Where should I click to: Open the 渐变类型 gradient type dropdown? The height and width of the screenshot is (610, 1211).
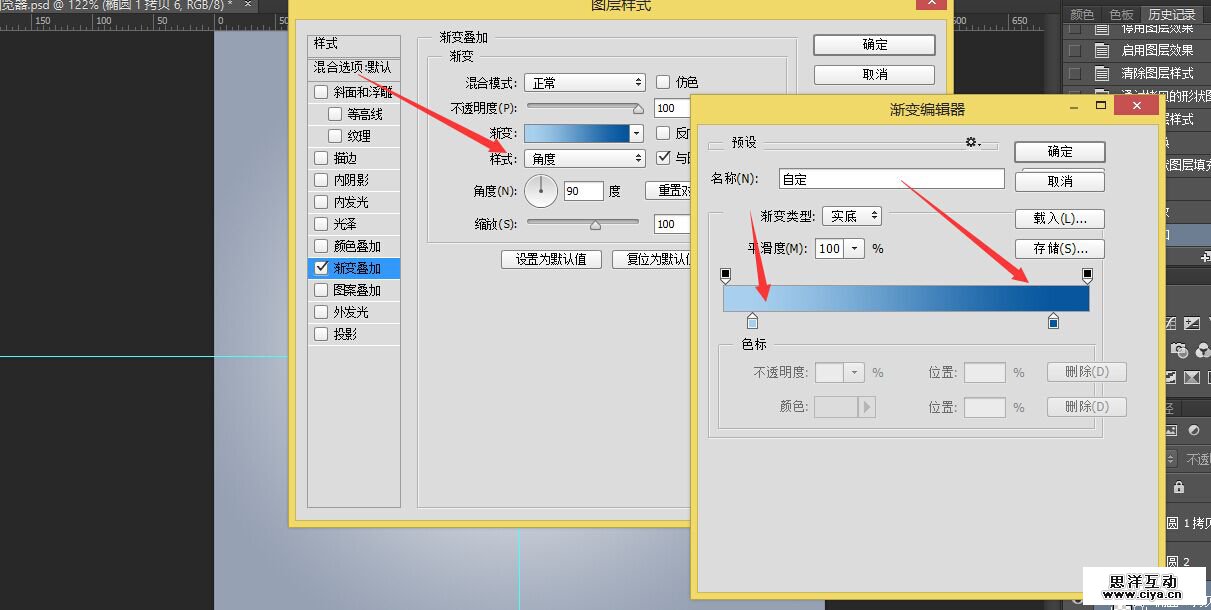tap(852, 216)
